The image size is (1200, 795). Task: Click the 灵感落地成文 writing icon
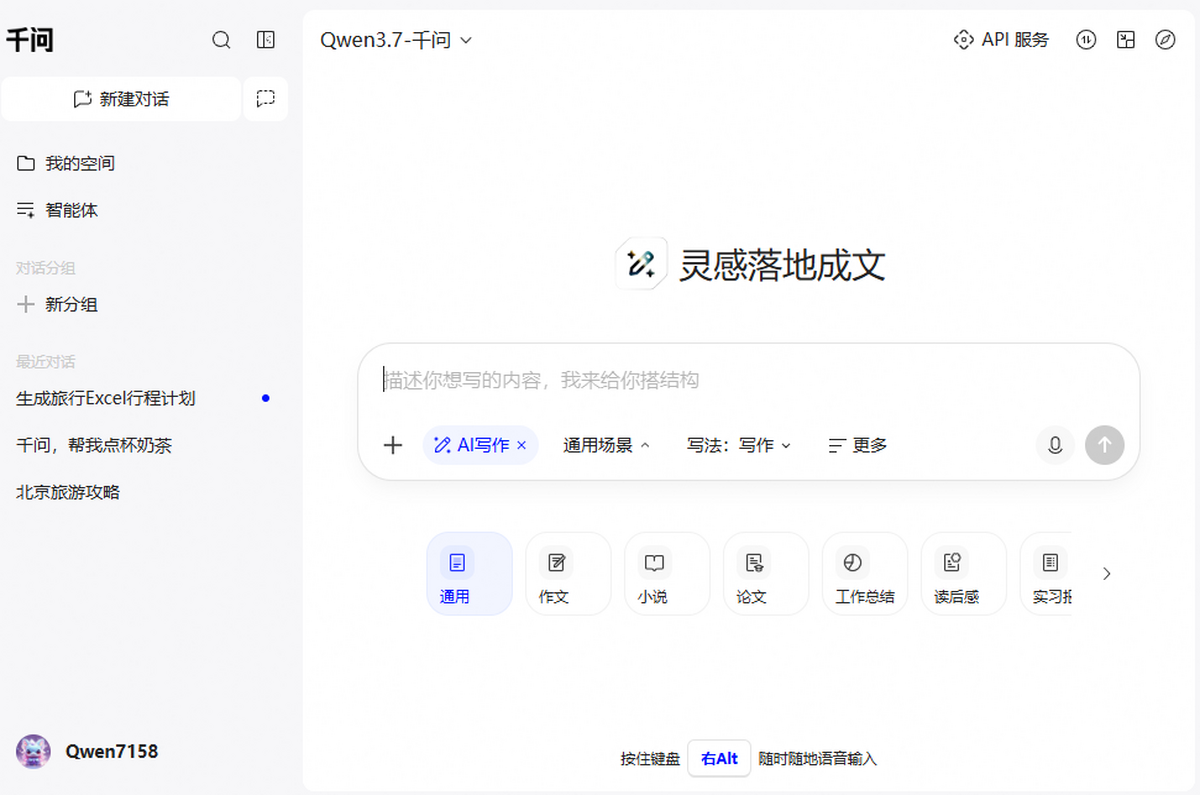point(640,264)
